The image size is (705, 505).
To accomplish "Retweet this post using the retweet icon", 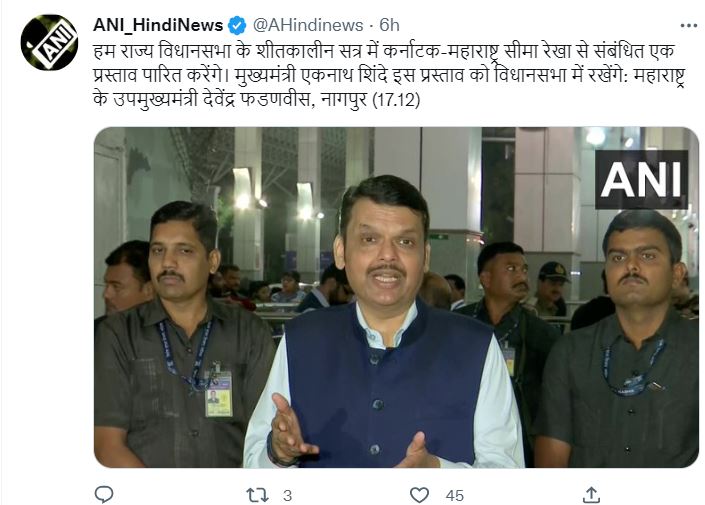I will tap(258, 495).
